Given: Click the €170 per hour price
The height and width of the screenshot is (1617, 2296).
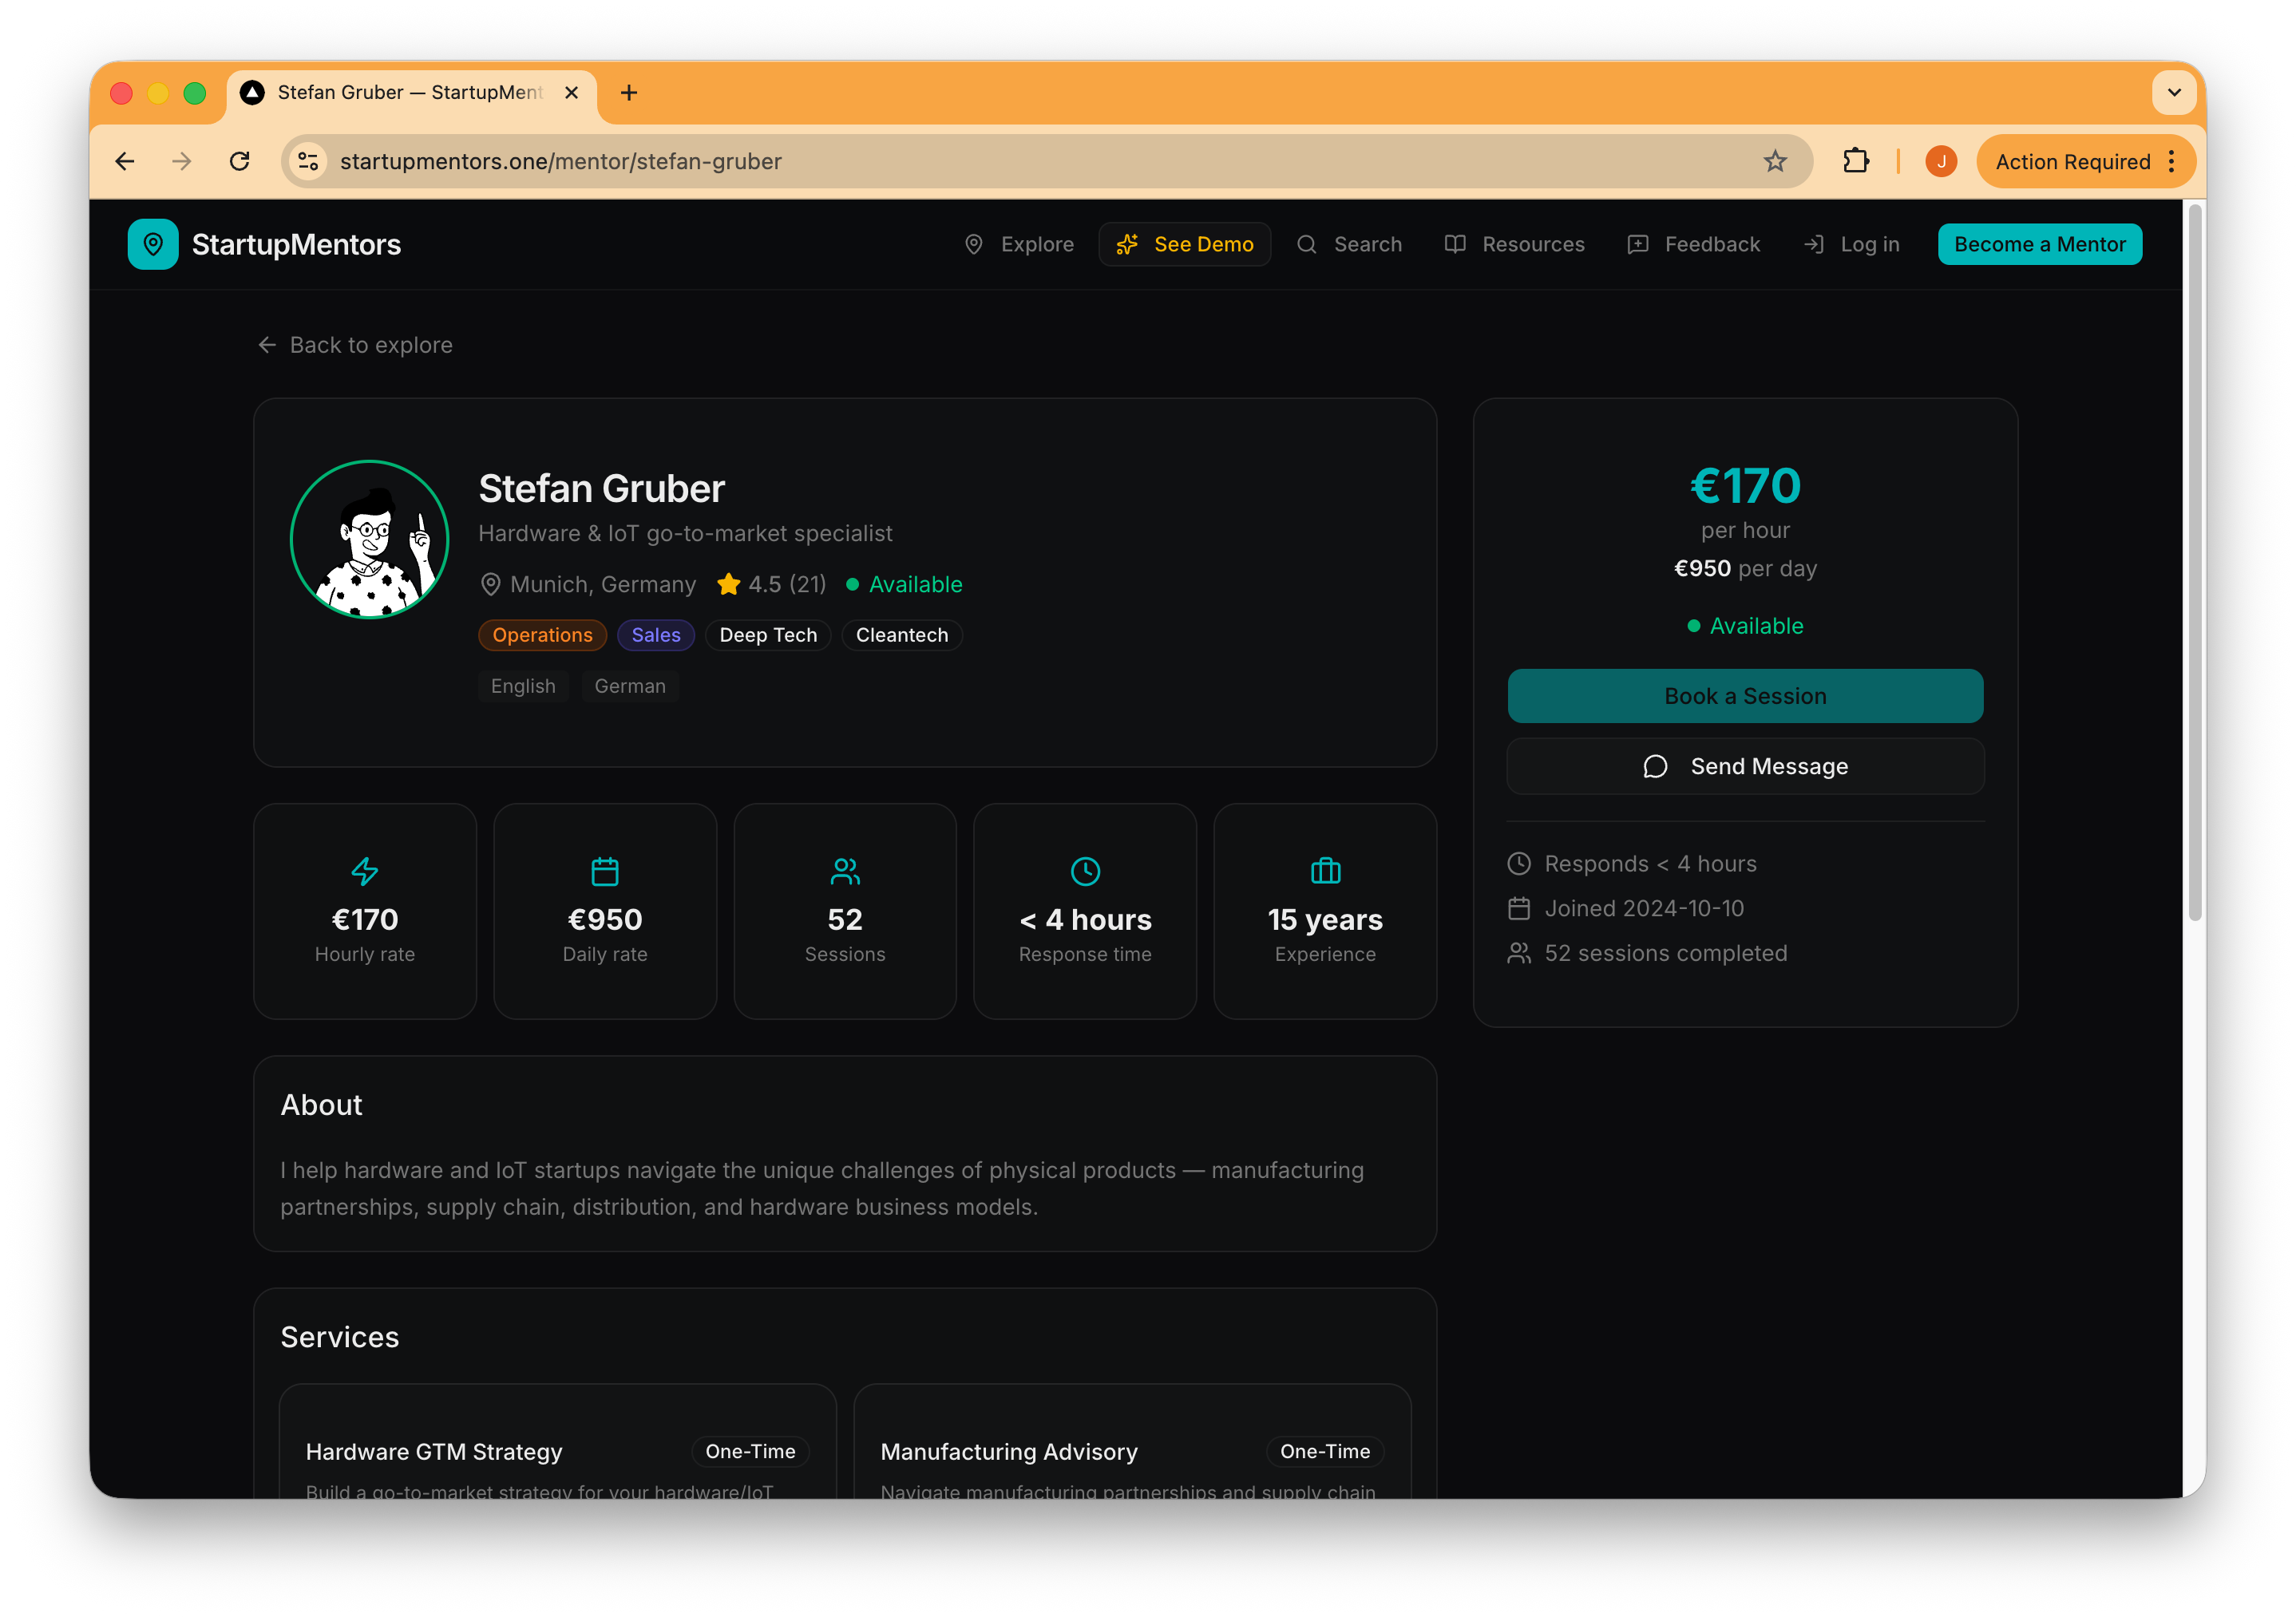Looking at the screenshot, I should coord(1745,486).
